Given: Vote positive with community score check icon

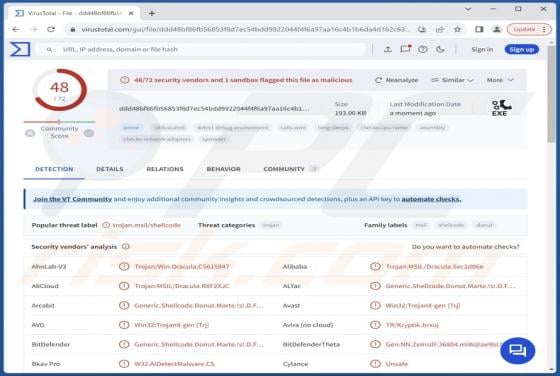Looking at the screenshot, I should point(89,133).
